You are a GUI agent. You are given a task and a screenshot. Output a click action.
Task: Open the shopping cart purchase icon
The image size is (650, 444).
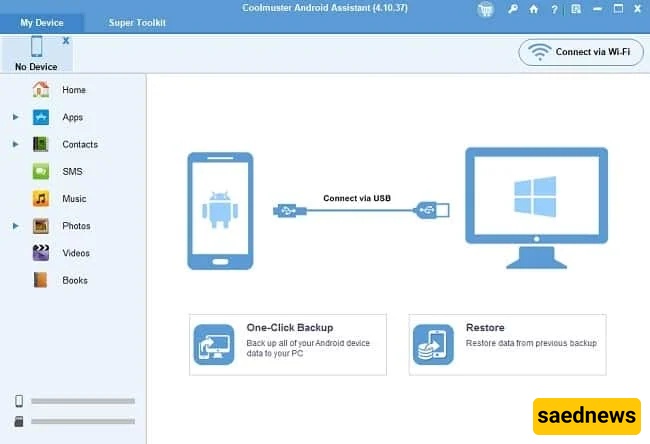point(485,9)
